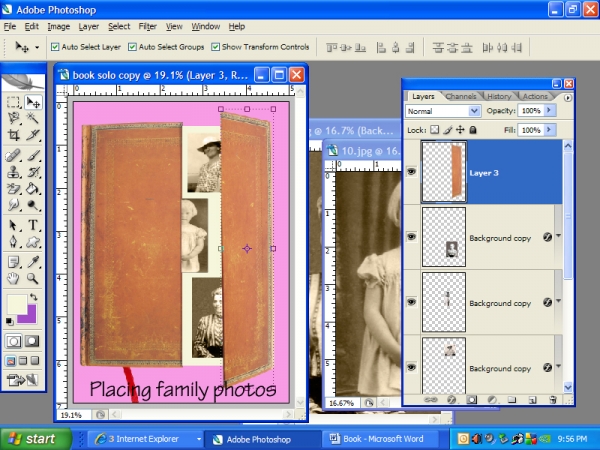Viewport: 600px width, 450px height.
Task: Select the Path Selection arrow tool
Action: pos(14,225)
